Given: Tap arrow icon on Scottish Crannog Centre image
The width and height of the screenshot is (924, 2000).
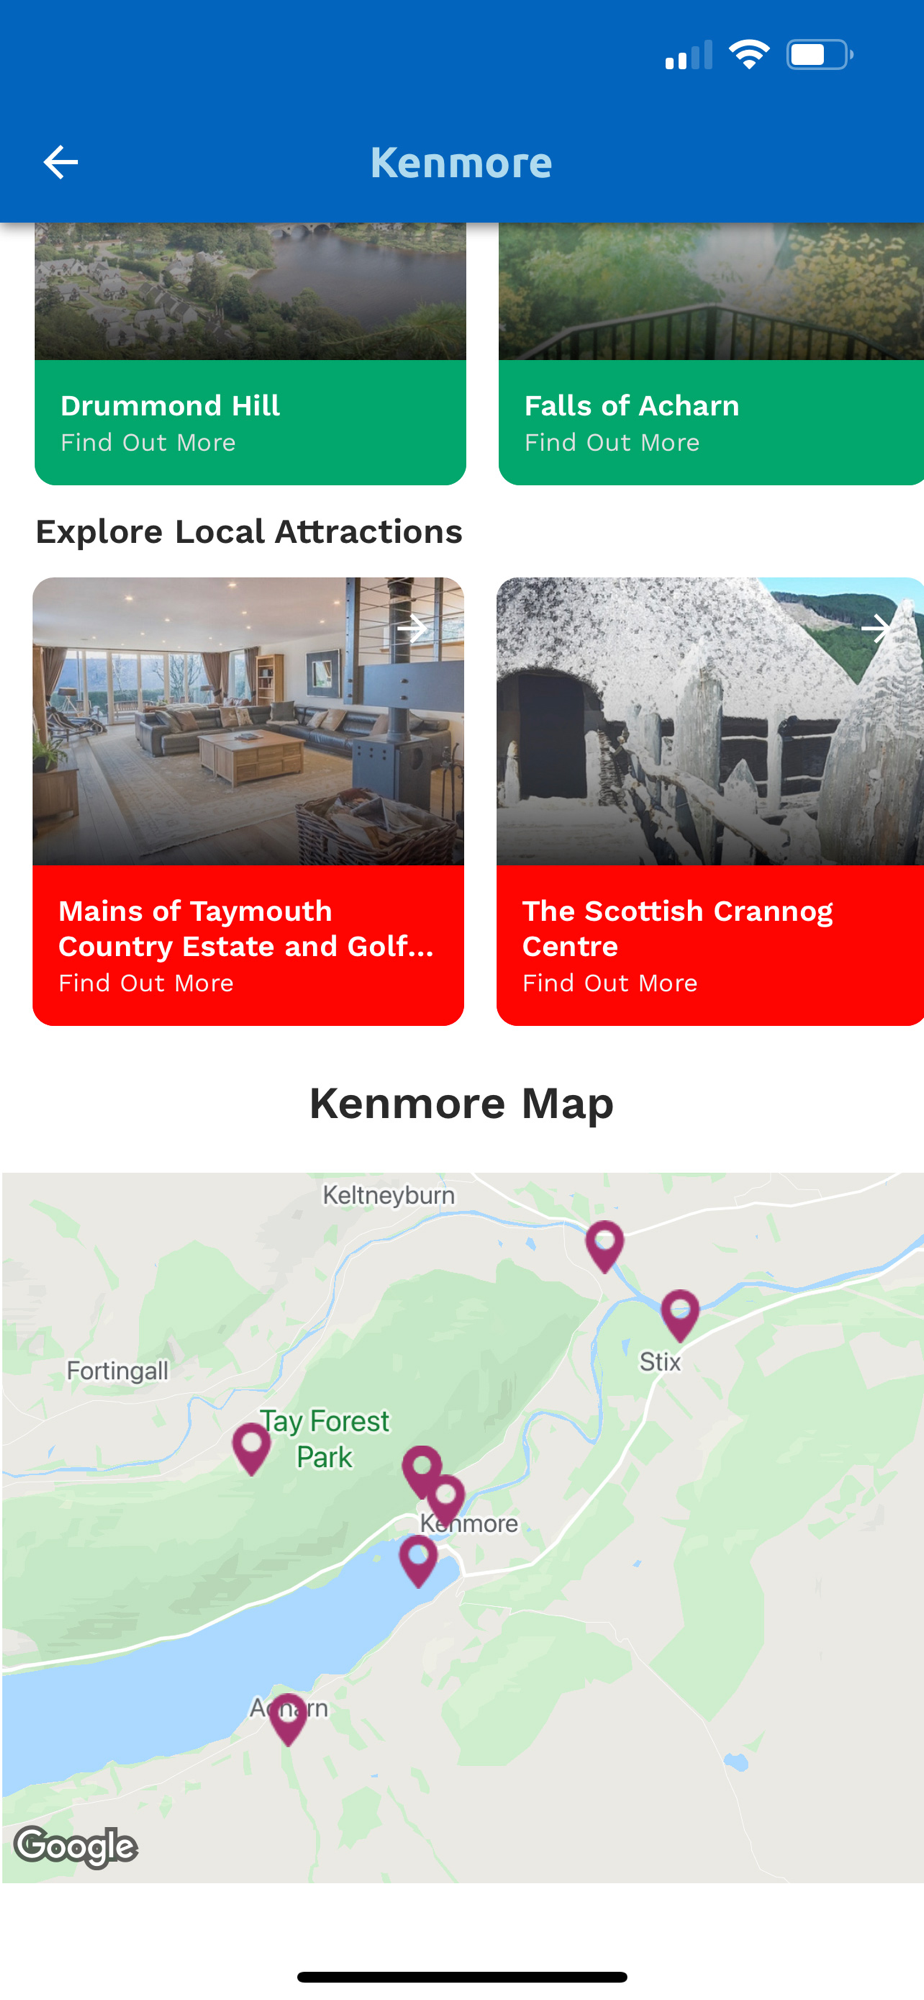Looking at the screenshot, I should 877,628.
